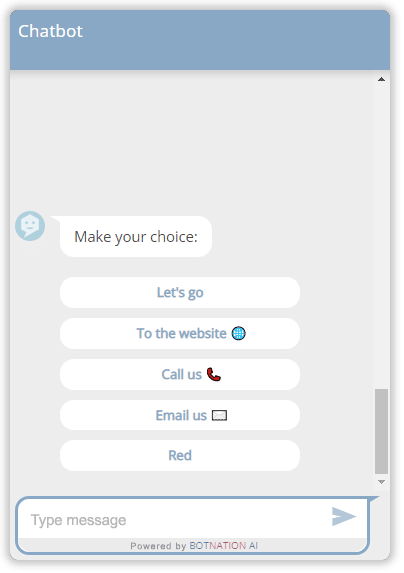Click the Chatbot title in the header

[x=50, y=31]
